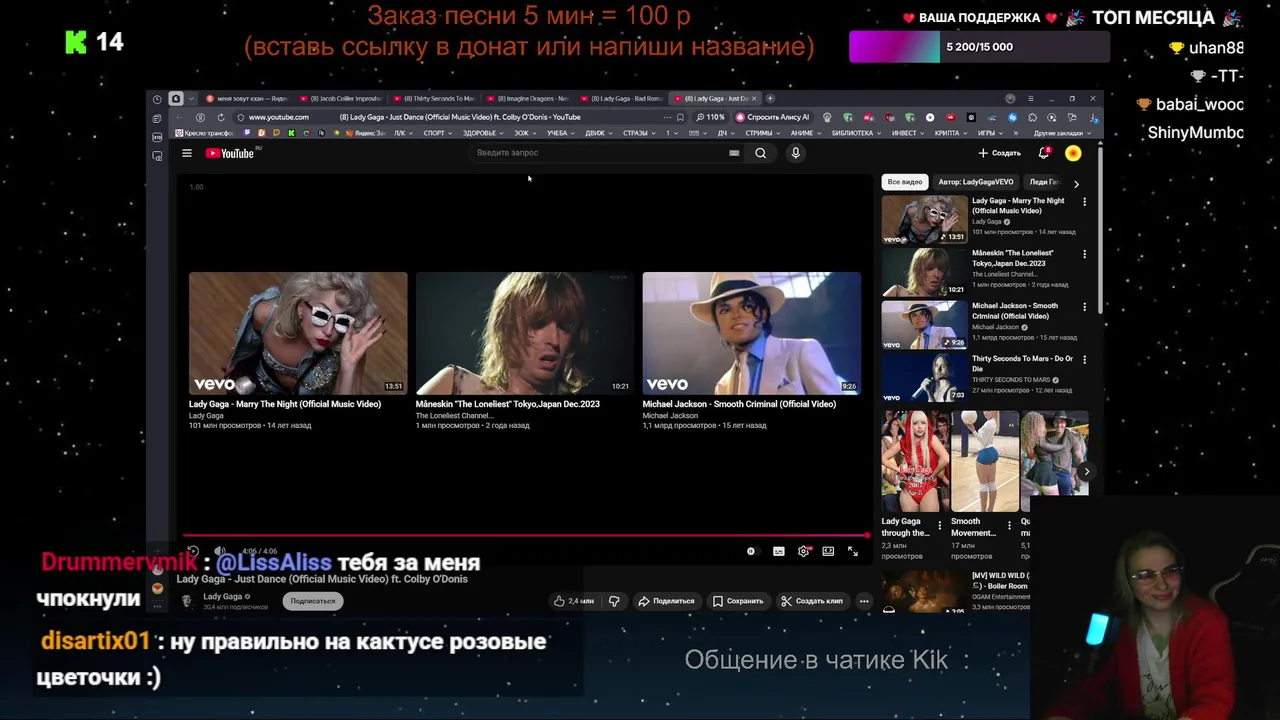Click the Подписаться subscribe button
The height and width of the screenshot is (720, 1280).
[313, 601]
